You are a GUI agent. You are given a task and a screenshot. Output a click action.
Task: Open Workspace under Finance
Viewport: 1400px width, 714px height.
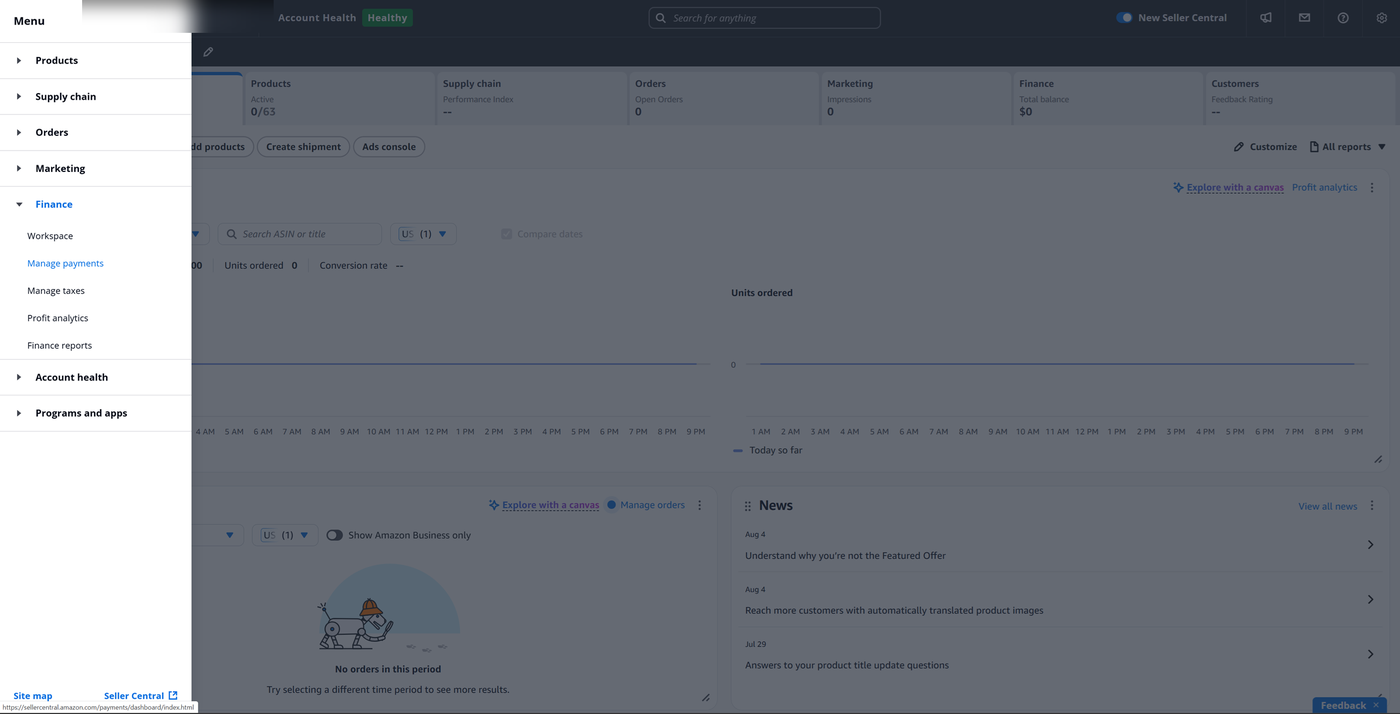pyautogui.click(x=50, y=236)
